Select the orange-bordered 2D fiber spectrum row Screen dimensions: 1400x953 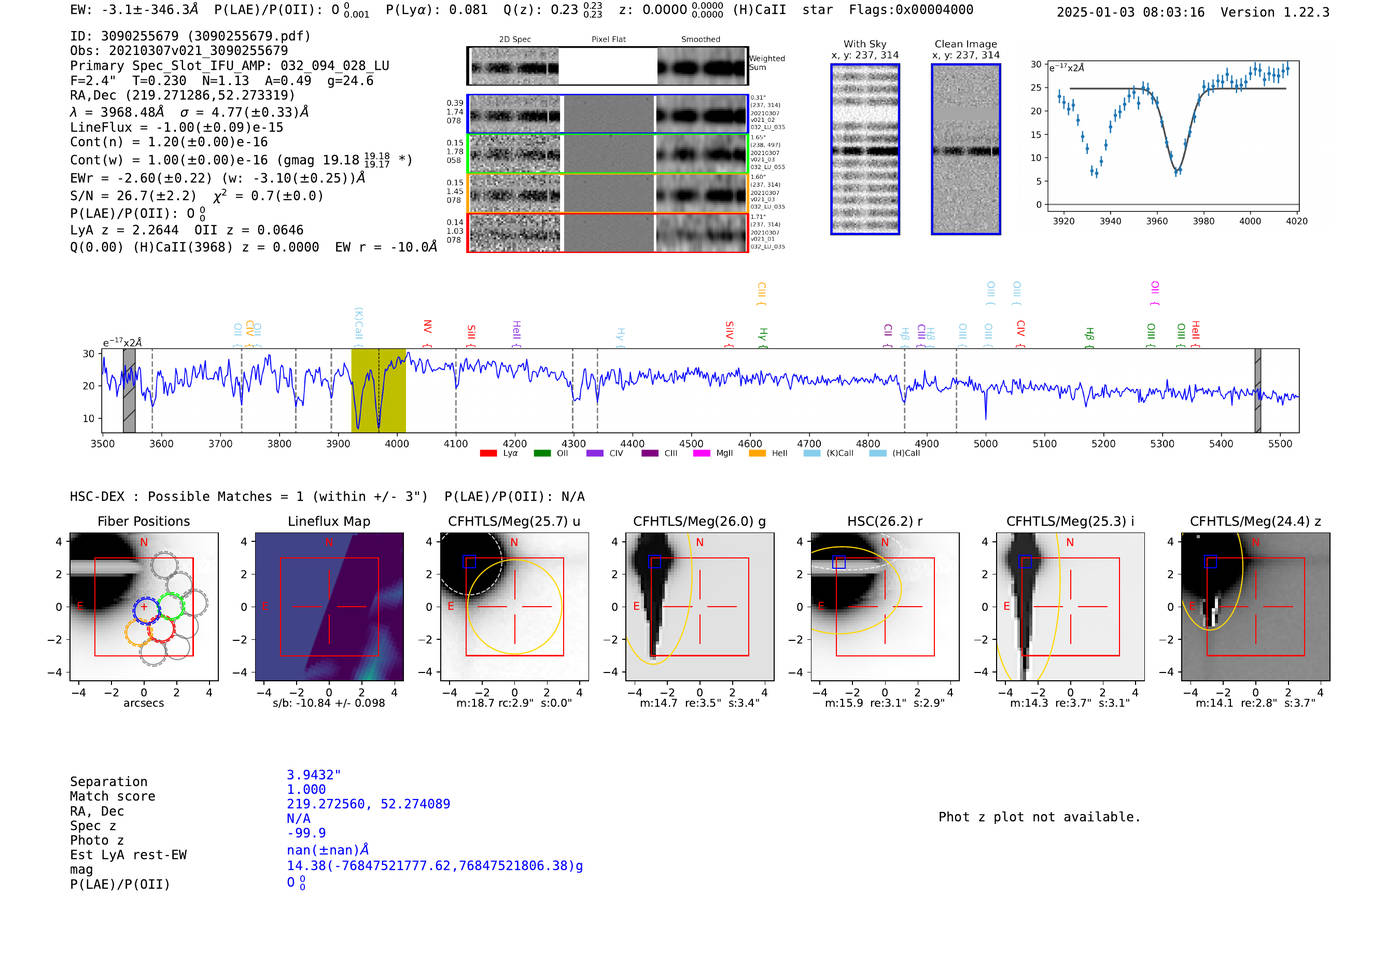click(x=607, y=192)
